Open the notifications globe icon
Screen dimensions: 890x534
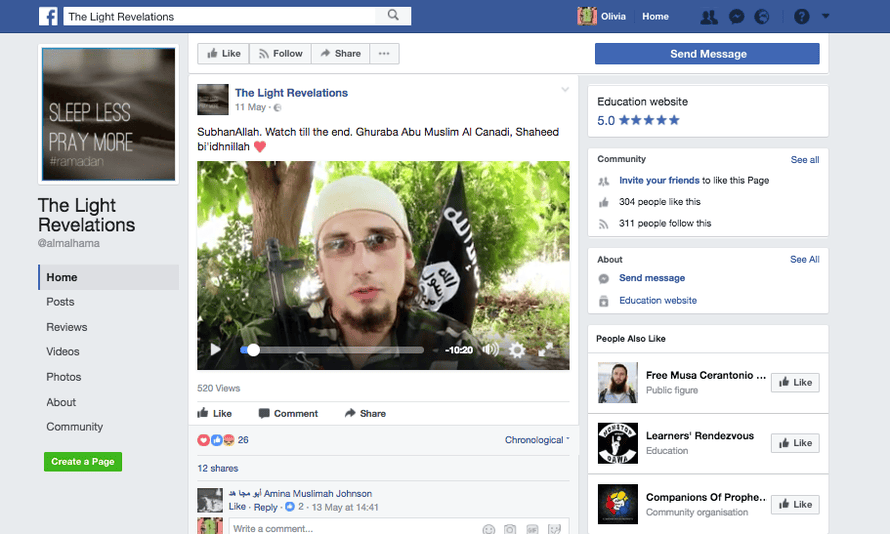(762, 17)
